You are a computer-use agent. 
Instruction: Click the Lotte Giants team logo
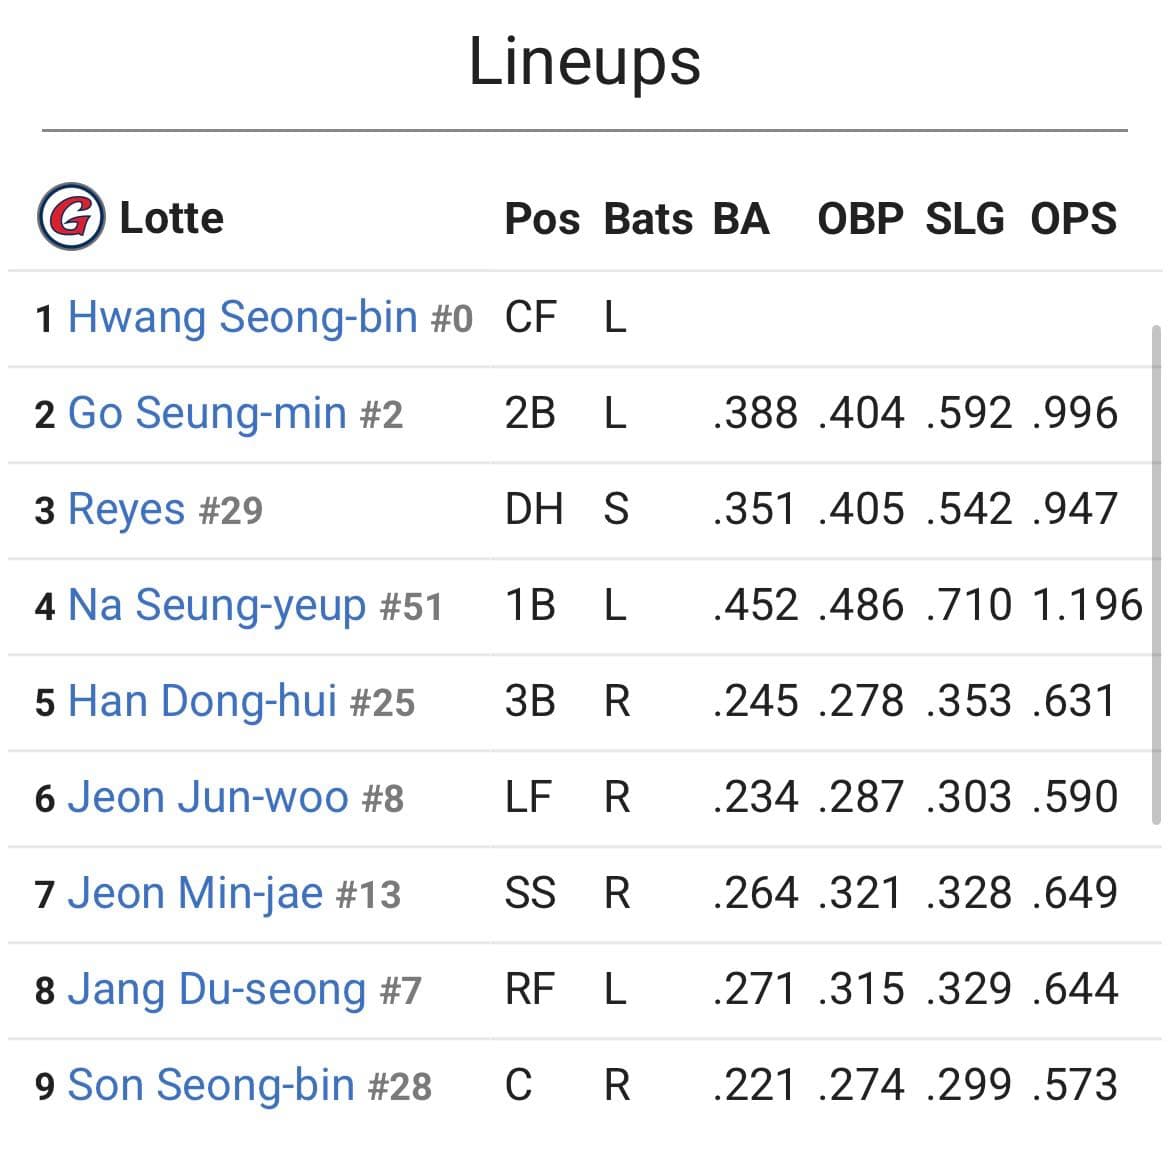71,216
